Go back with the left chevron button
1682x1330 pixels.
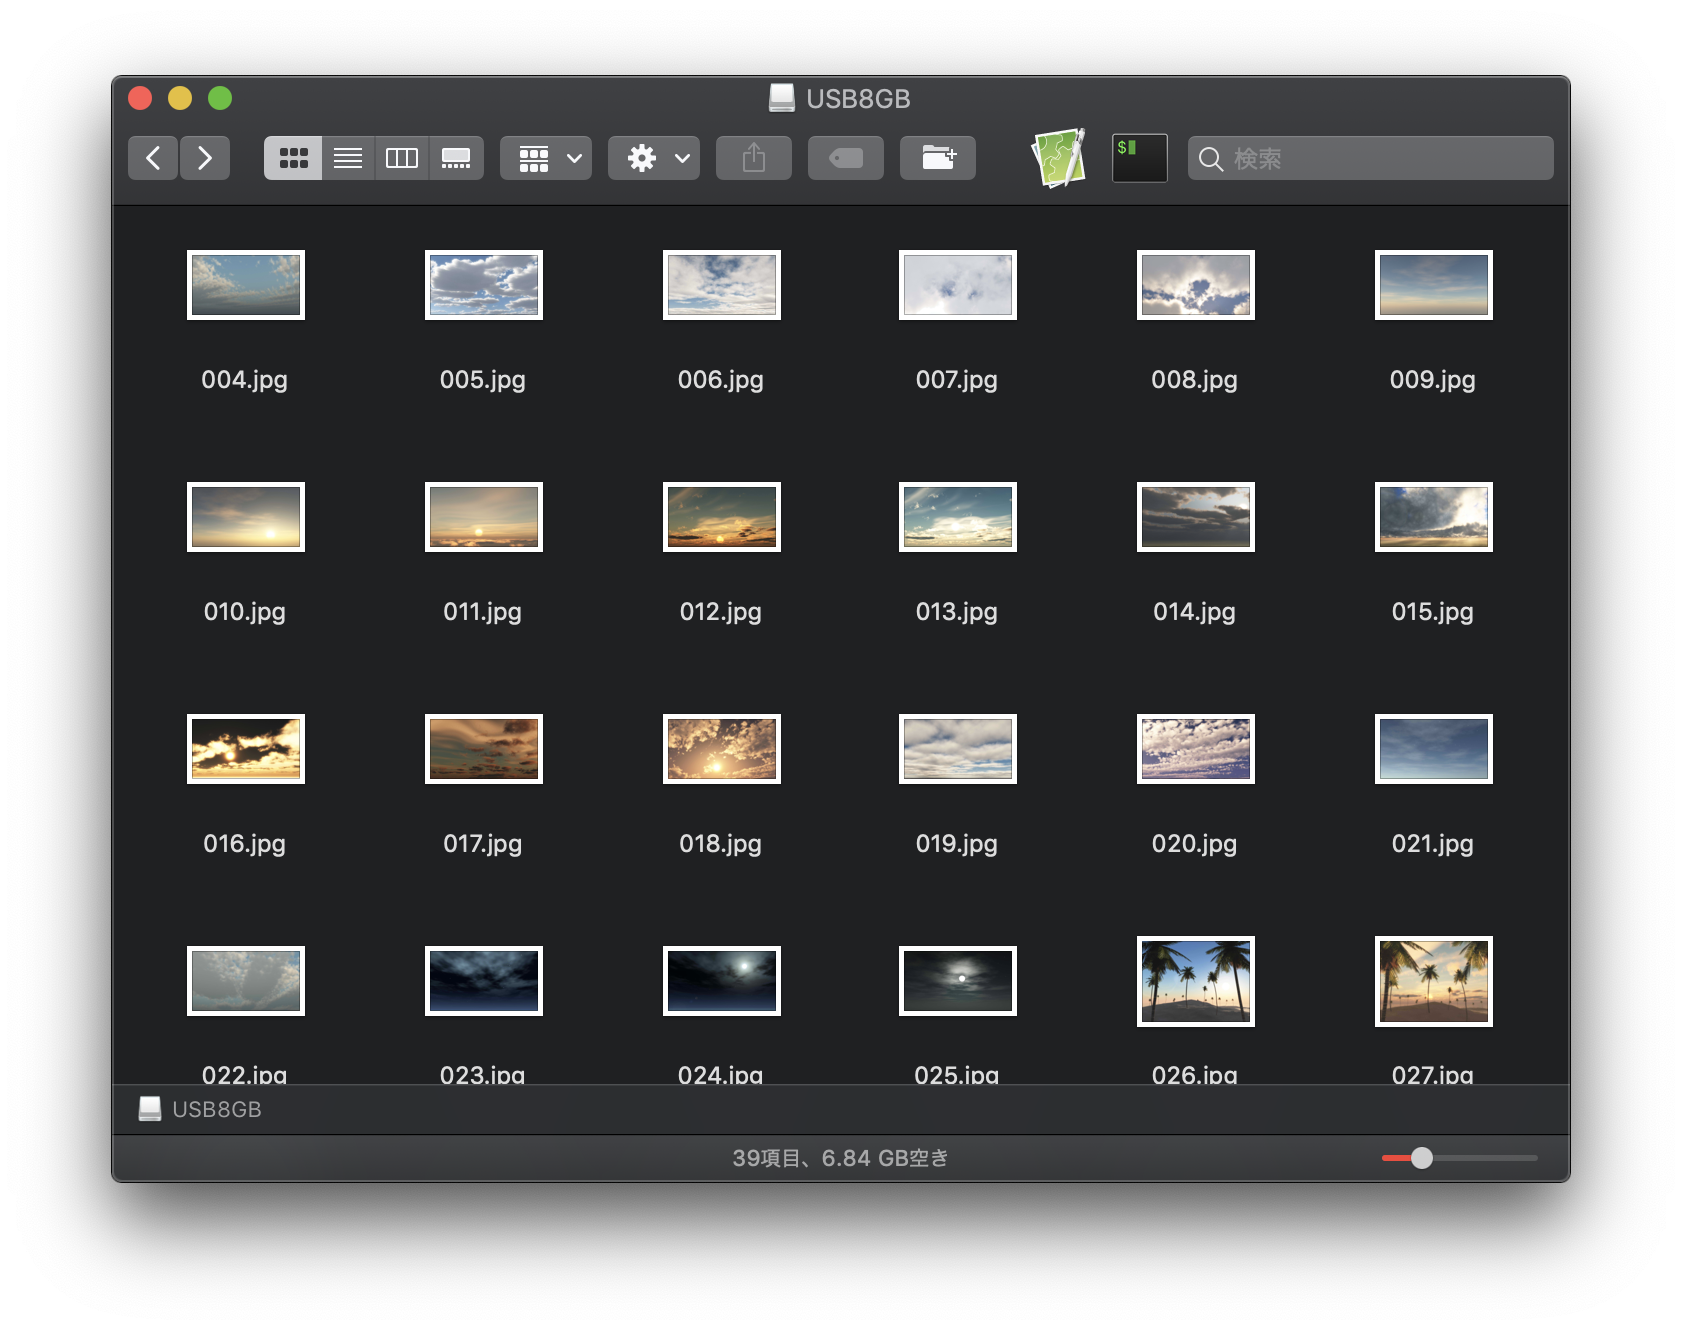point(153,158)
